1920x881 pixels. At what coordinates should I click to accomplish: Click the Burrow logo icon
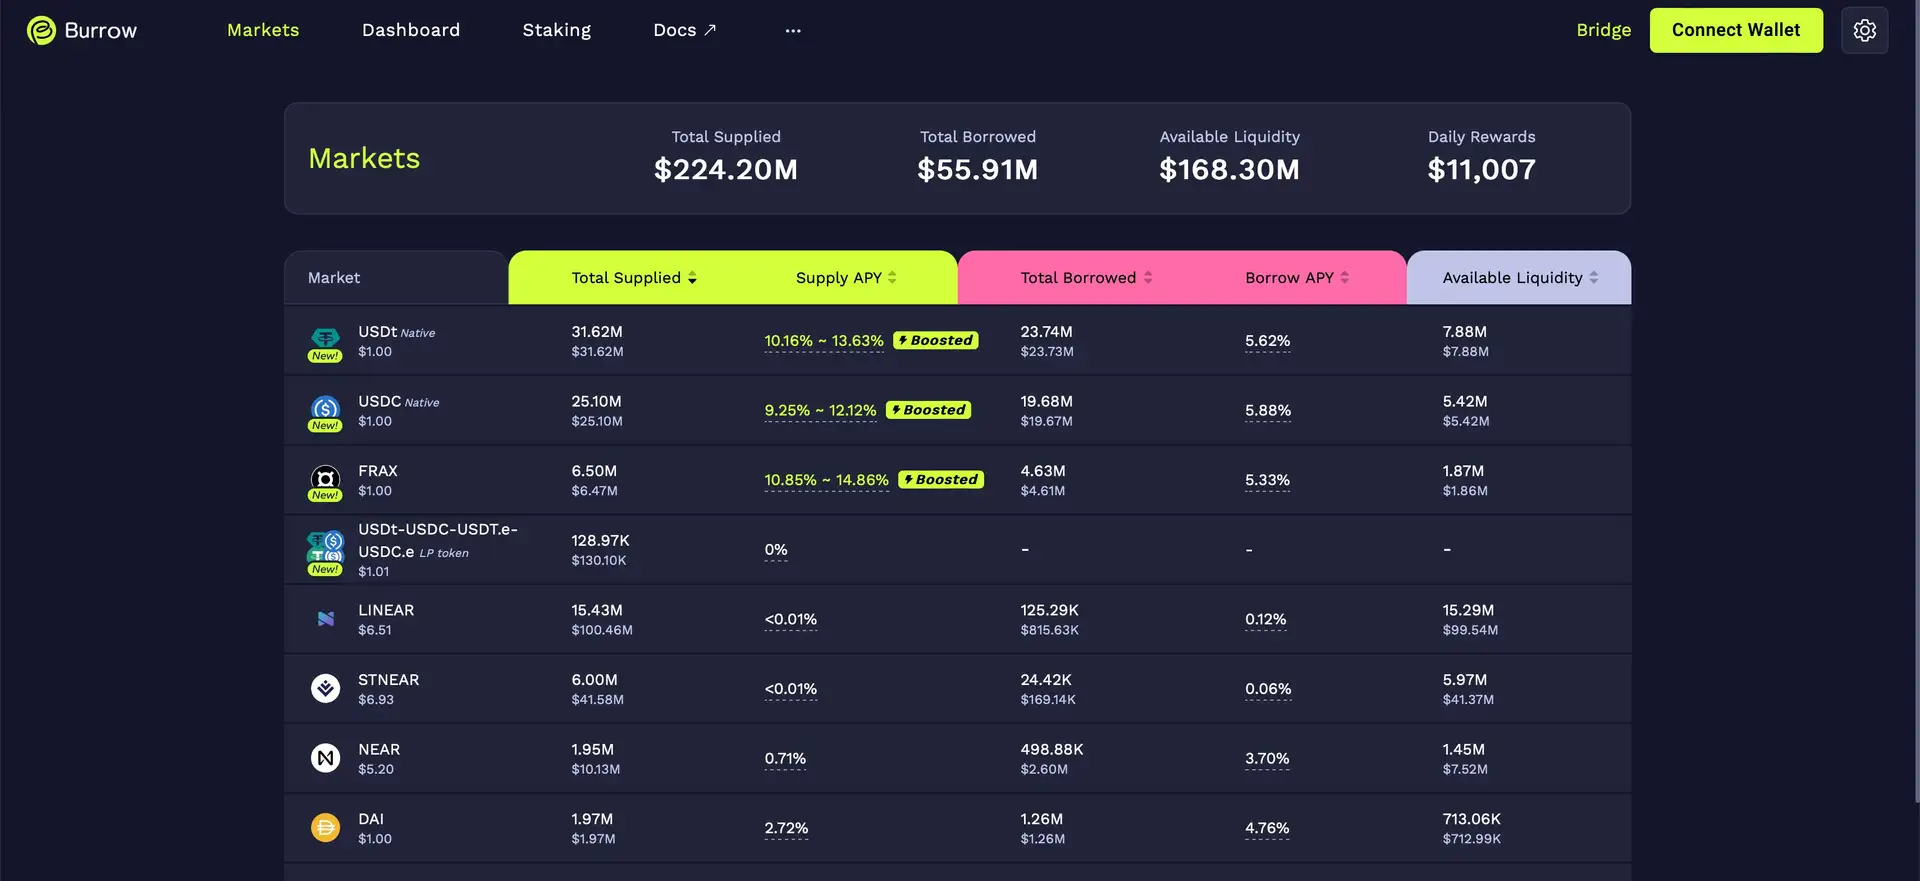pos(41,31)
